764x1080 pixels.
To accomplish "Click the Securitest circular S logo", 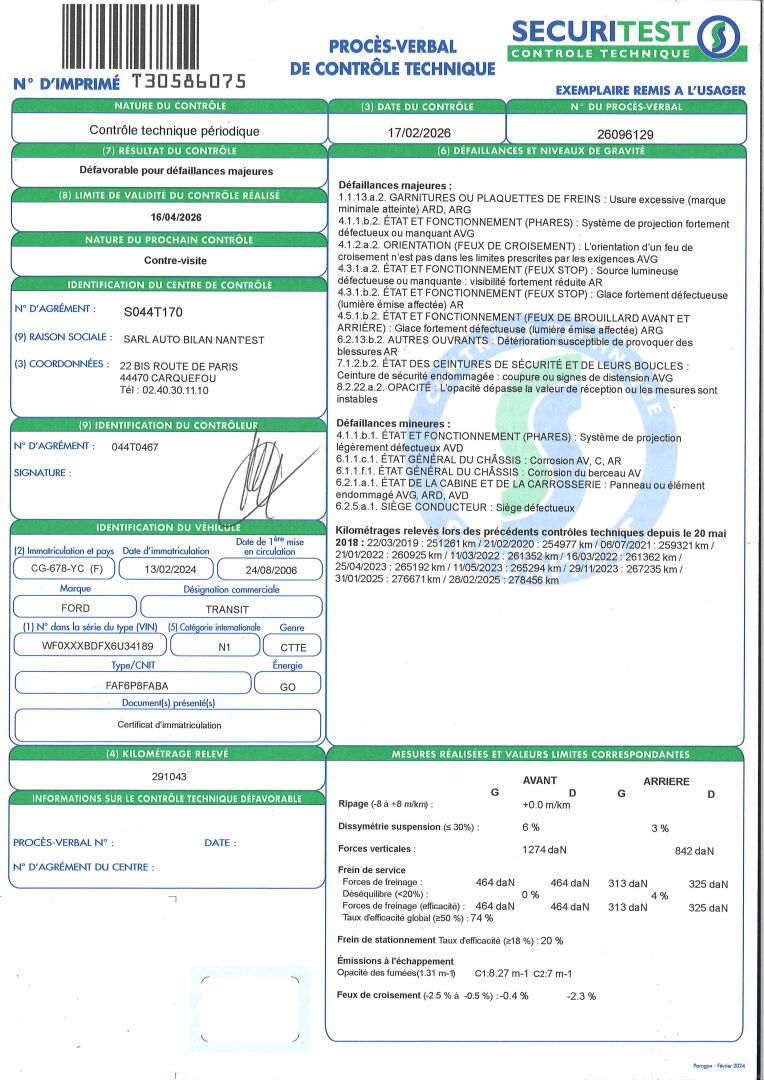I will click(721, 39).
